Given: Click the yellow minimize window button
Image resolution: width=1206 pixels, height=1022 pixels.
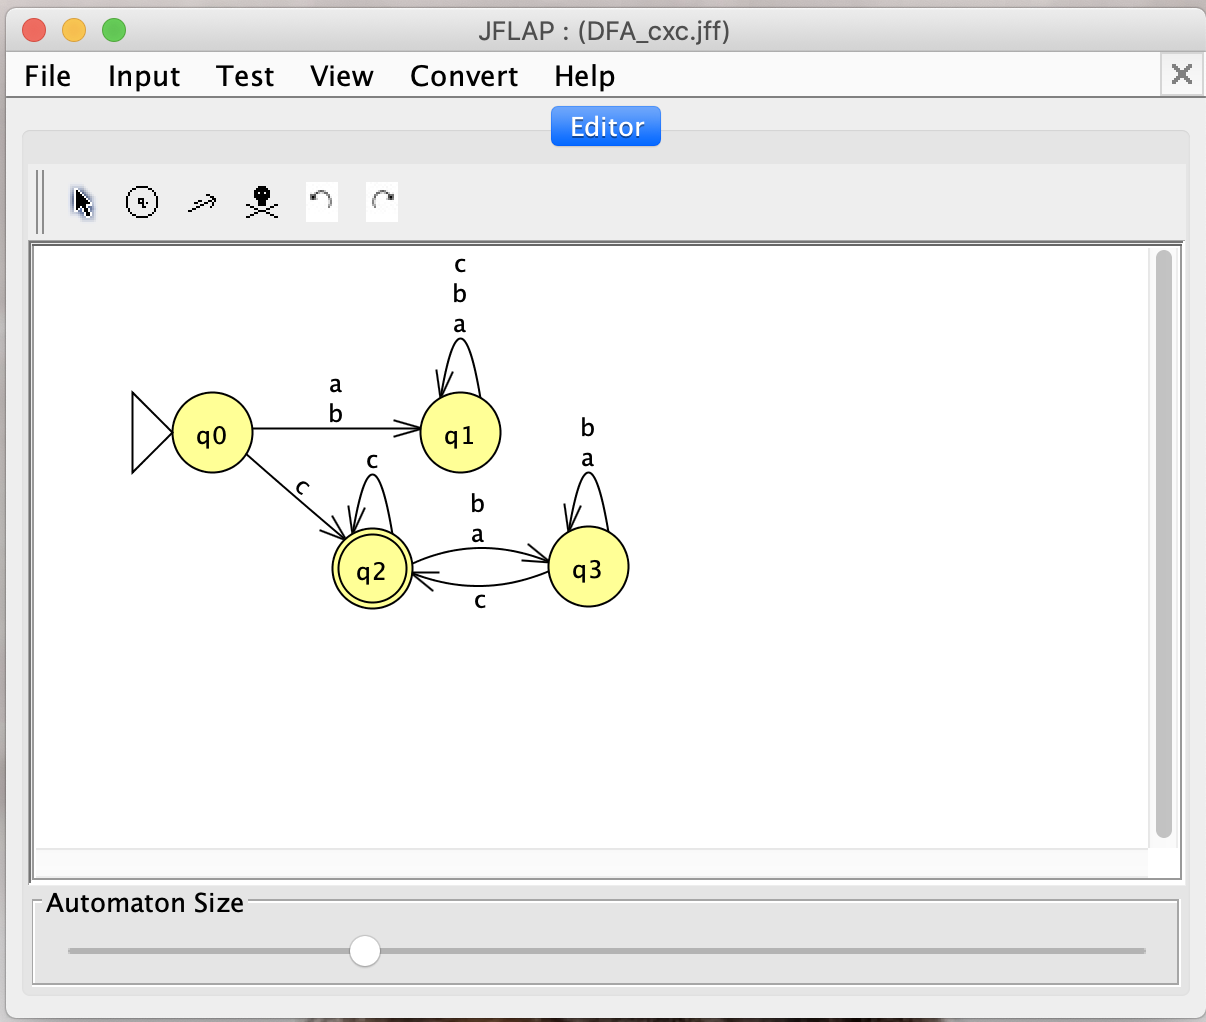Looking at the screenshot, I should 74,30.
